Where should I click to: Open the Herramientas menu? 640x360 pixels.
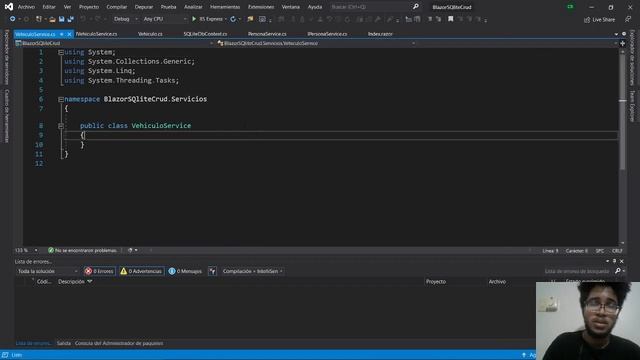click(x=225, y=7)
